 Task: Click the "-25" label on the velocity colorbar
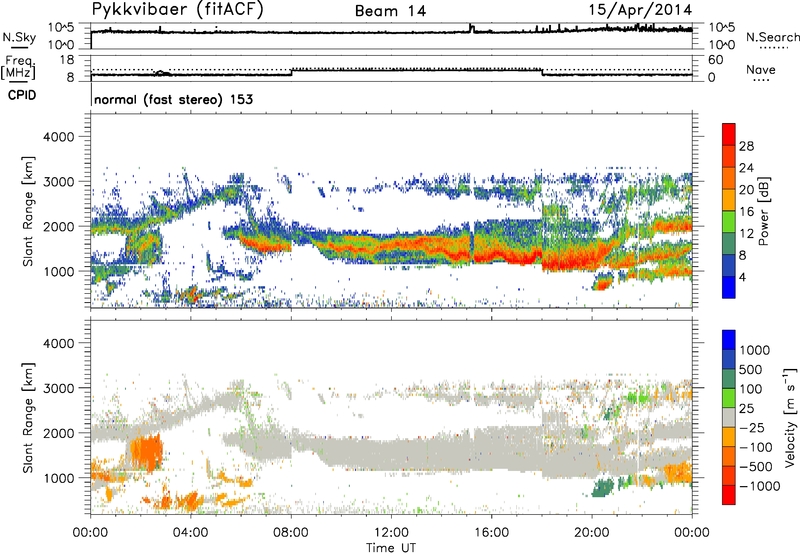point(751,428)
